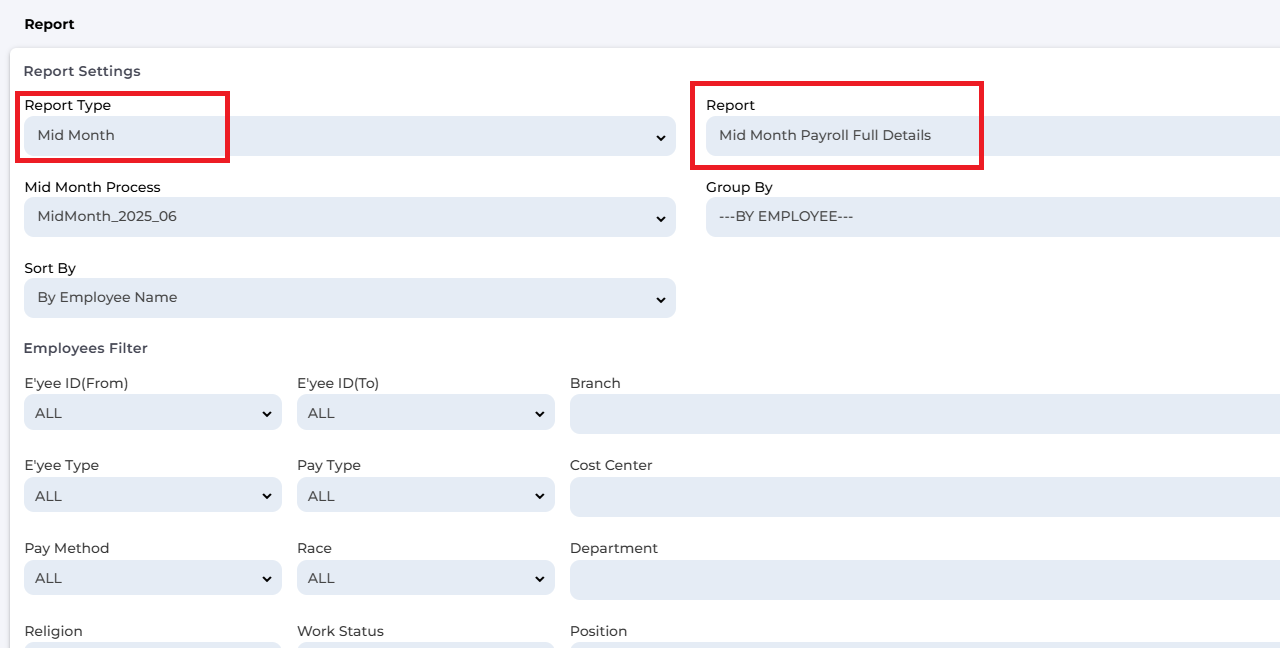Click the Report page title
The width and height of the screenshot is (1280, 648).
tap(50, 24)
